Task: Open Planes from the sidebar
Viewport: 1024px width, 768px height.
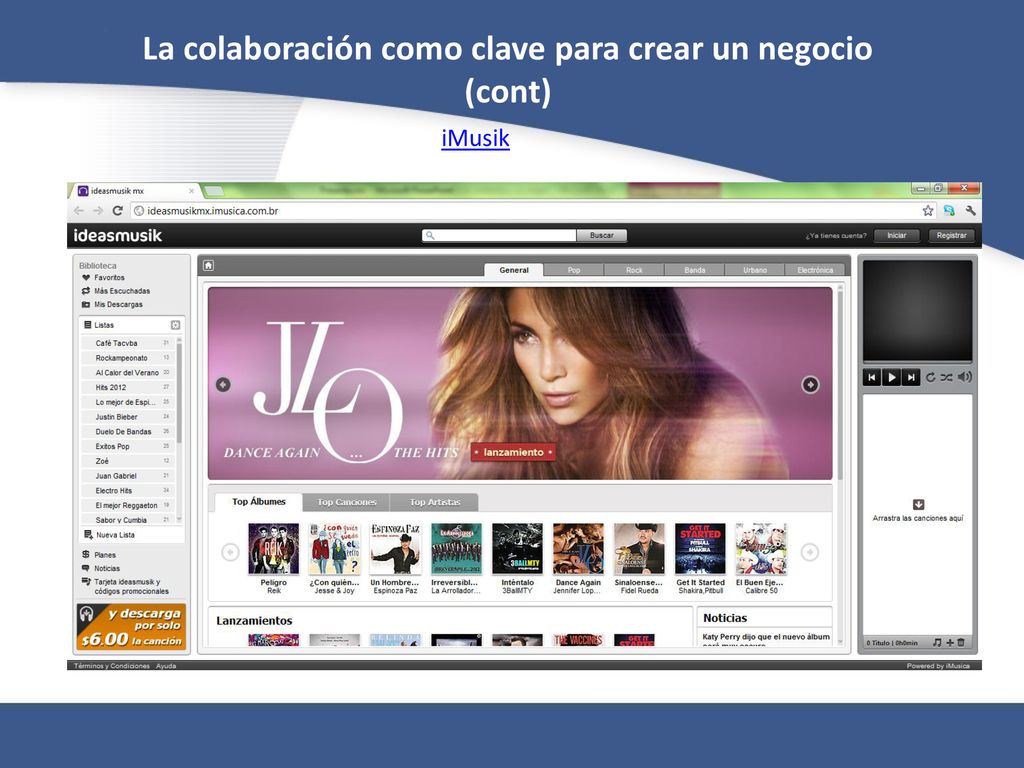Action: [x=99, y=554]
